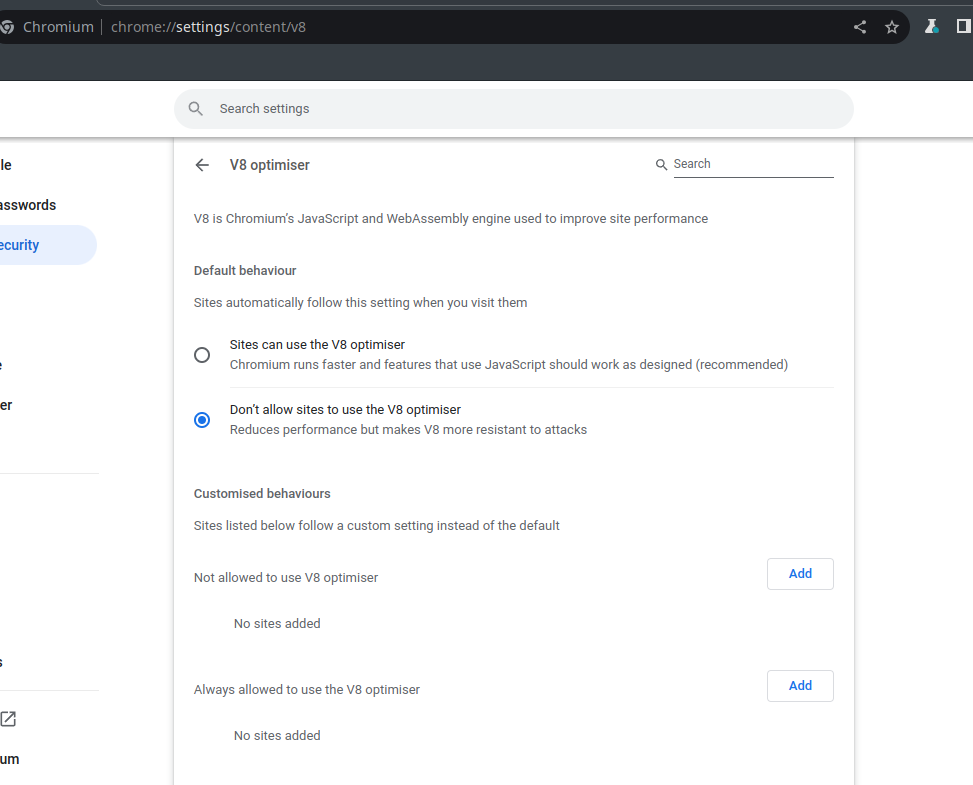Click the magnifier in Search settings bar
This screenshot has height=785, width=973.
[195, 108]
